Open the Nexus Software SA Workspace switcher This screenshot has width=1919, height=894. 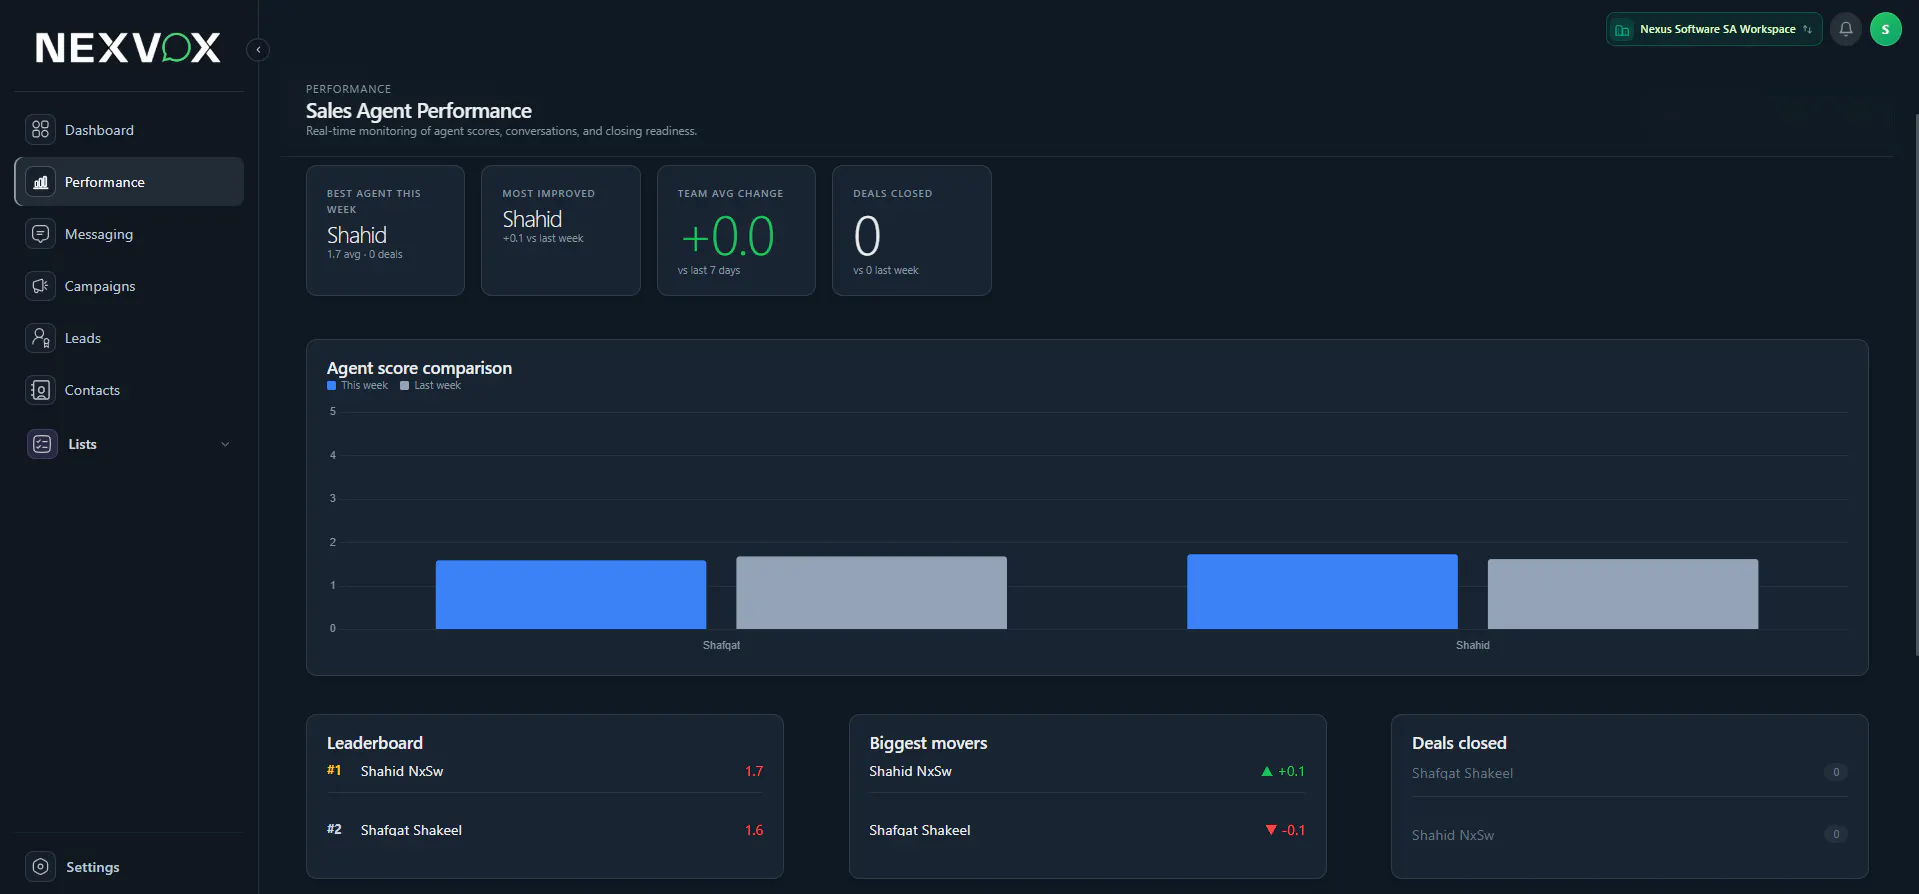pyautogui.click(x=1713, y=29)
